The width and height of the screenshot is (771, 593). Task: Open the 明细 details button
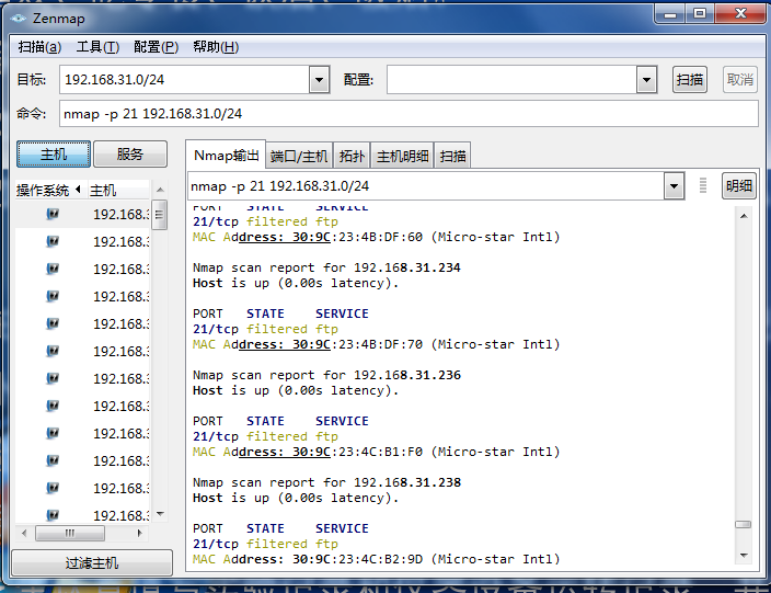[x=739, y=186]
